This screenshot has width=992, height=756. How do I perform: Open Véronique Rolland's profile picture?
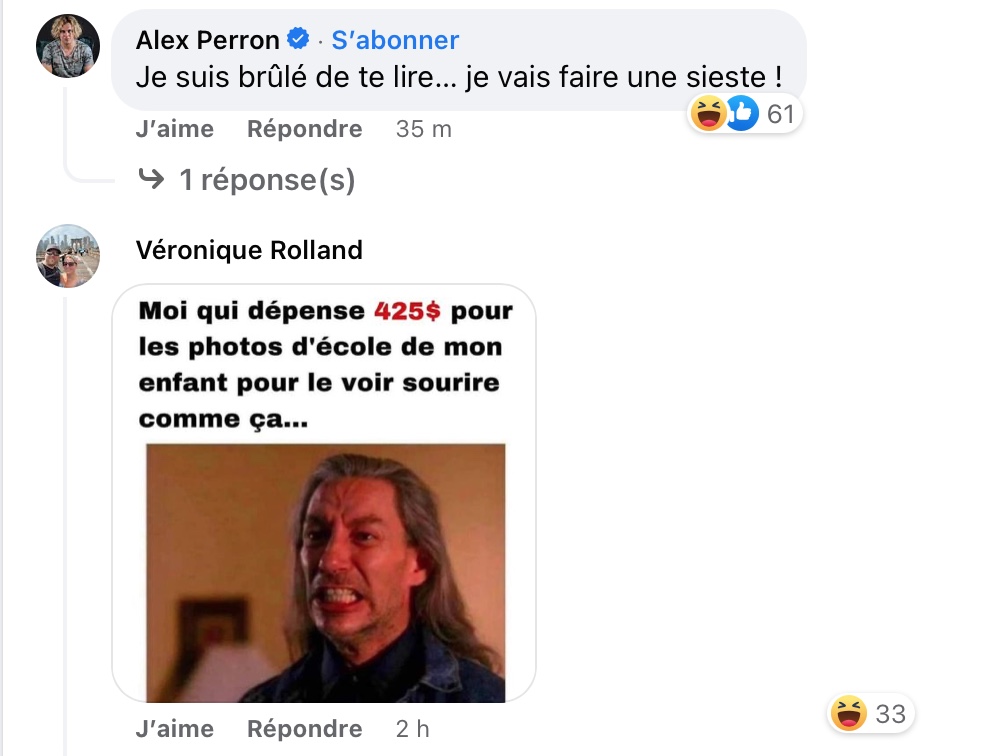[68, 256]
